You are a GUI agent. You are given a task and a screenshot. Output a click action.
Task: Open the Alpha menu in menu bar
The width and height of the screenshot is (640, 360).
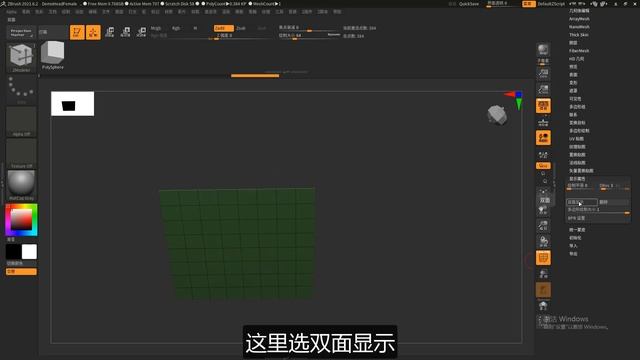pos(11,12)
